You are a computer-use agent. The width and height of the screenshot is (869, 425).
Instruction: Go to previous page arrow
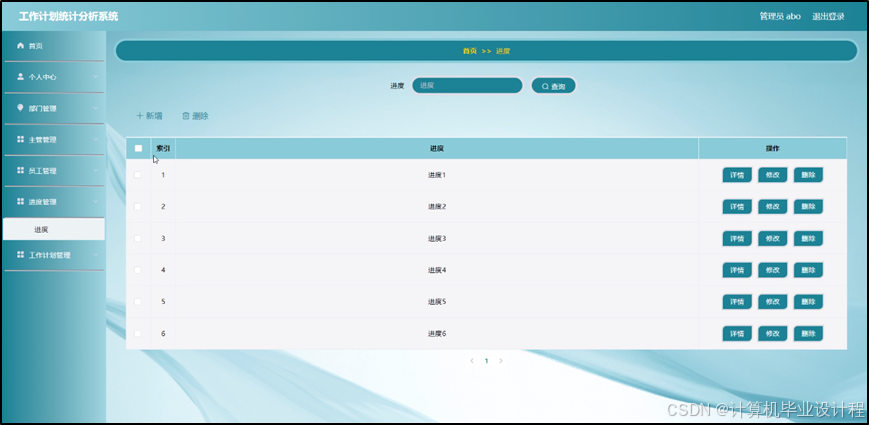472,361
